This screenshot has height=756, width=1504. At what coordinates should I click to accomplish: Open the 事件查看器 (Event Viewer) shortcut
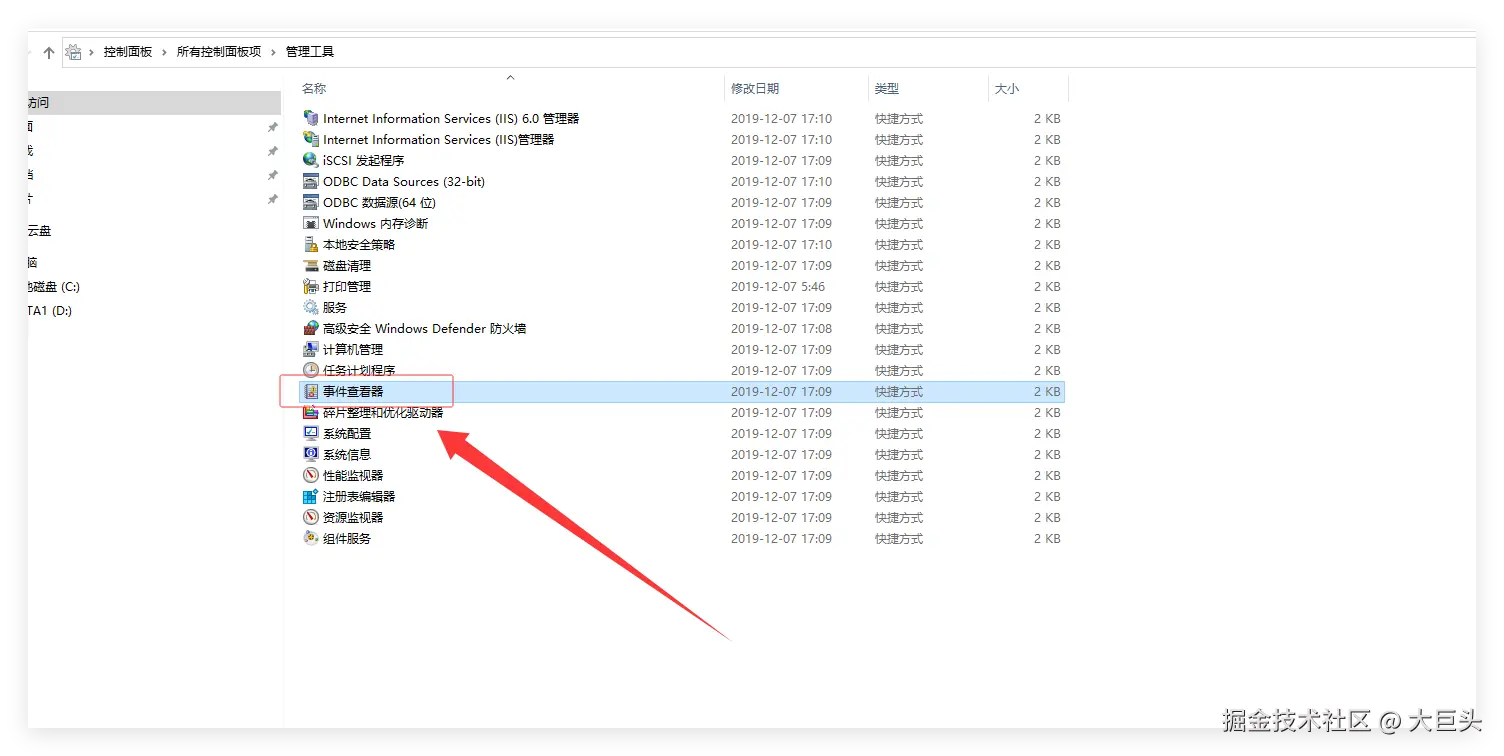click(355, 391)
